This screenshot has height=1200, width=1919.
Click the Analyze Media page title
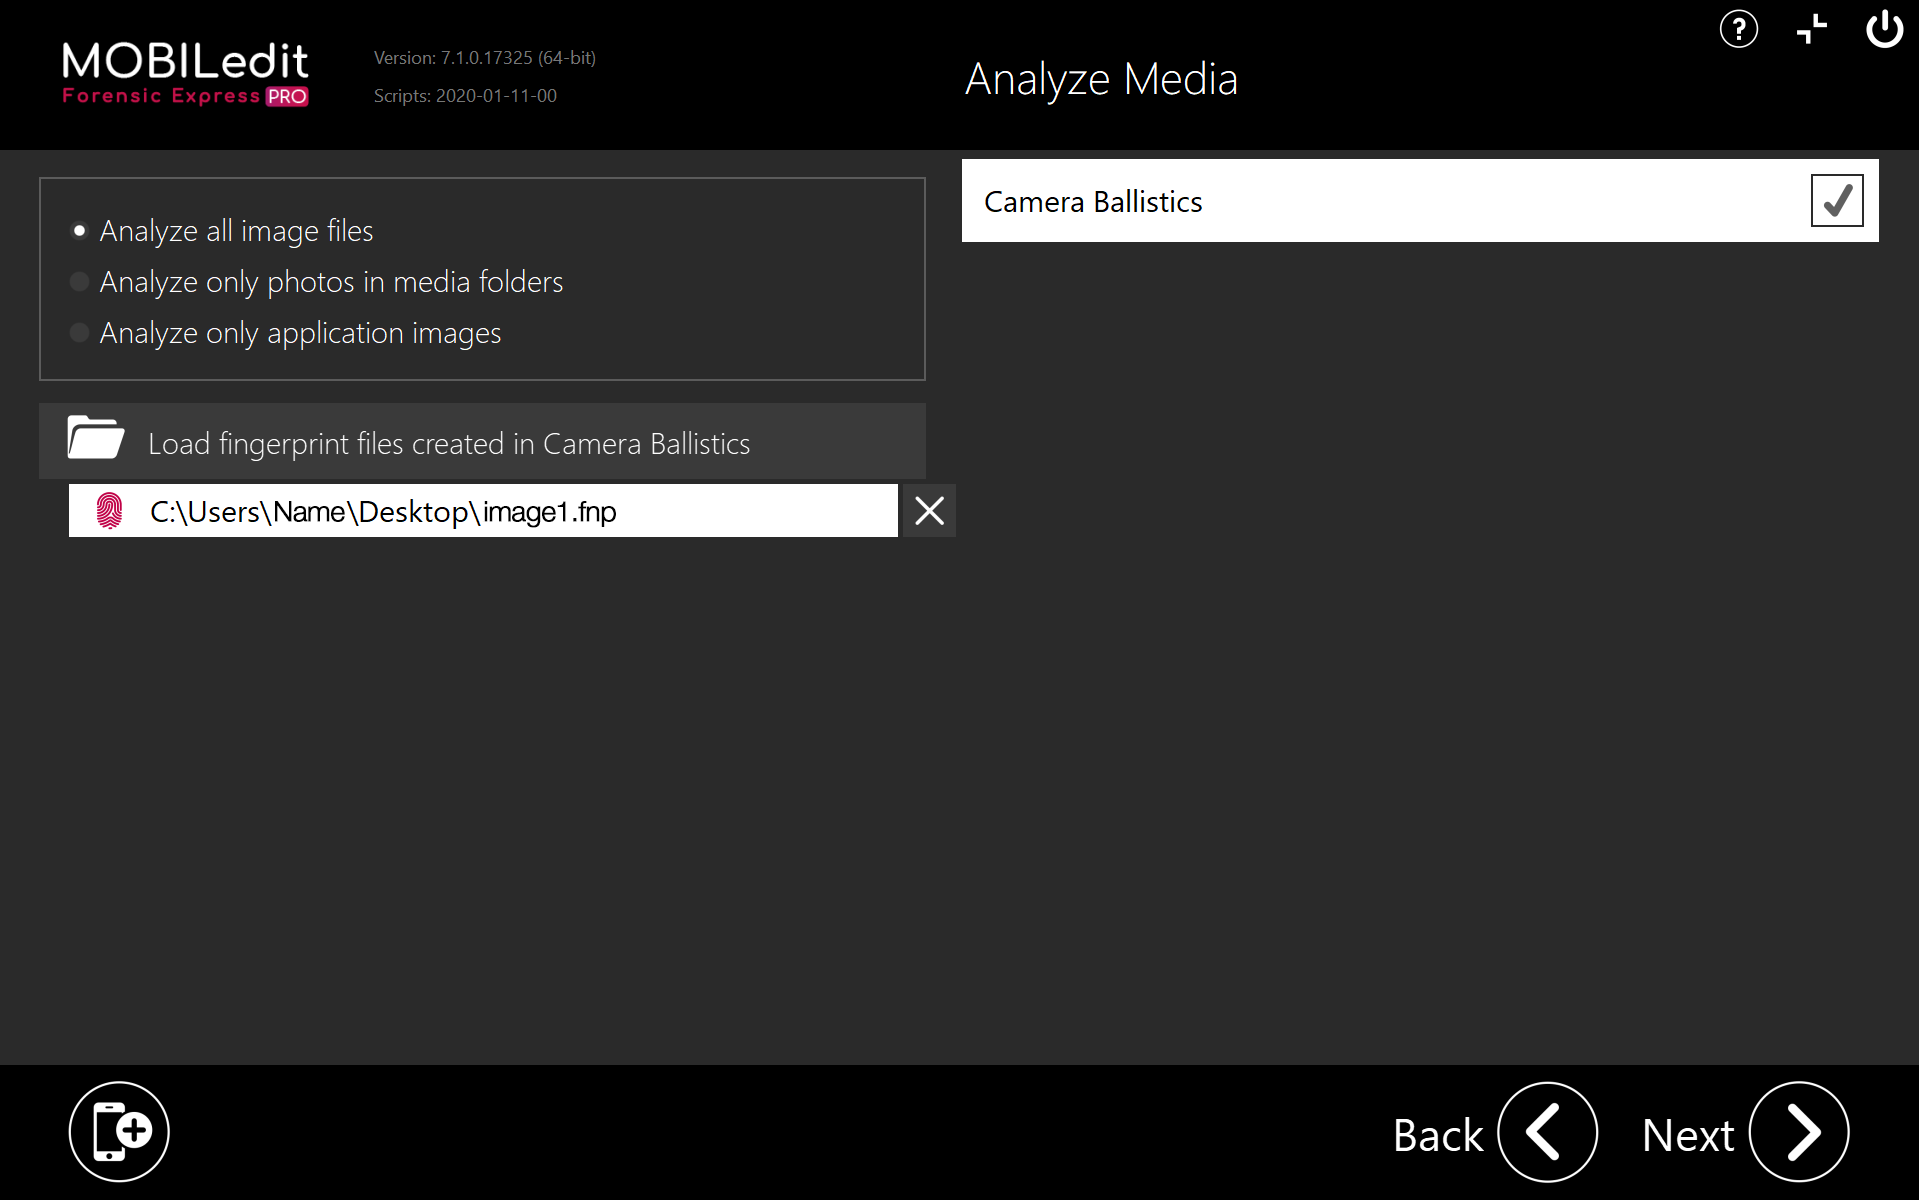tap(1101, 79)
